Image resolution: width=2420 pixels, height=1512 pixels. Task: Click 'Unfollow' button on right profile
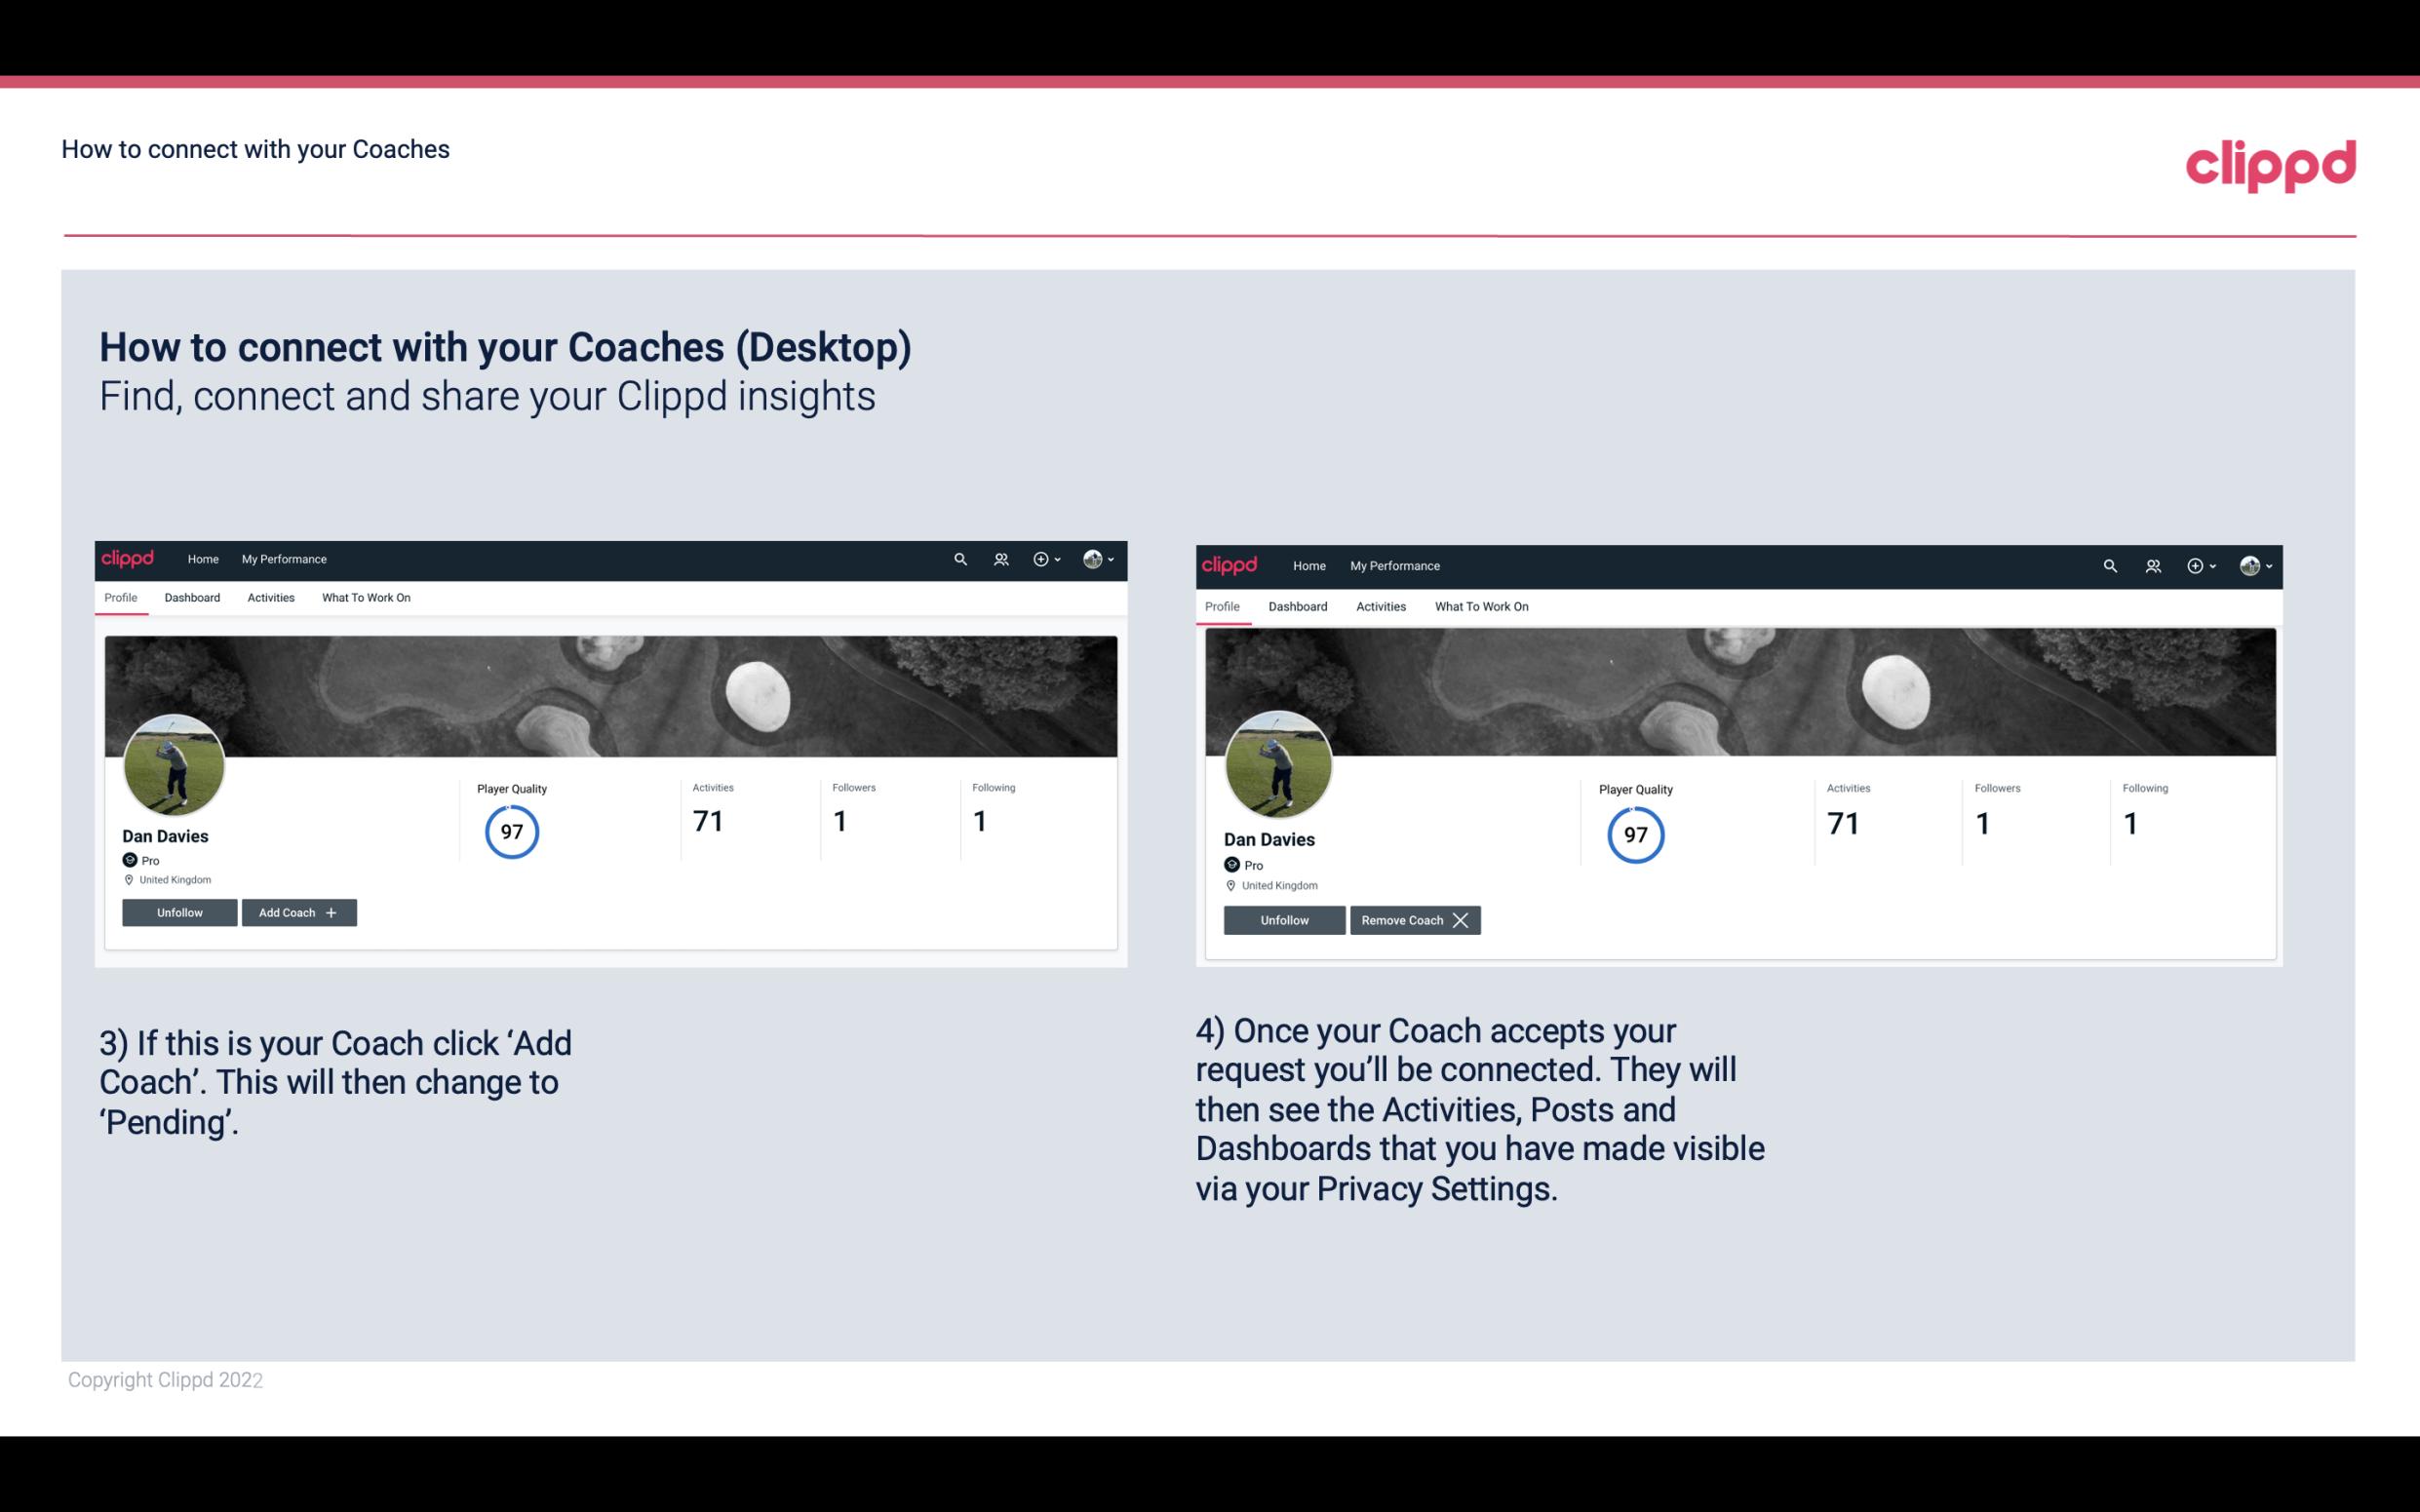point(1282,918)
